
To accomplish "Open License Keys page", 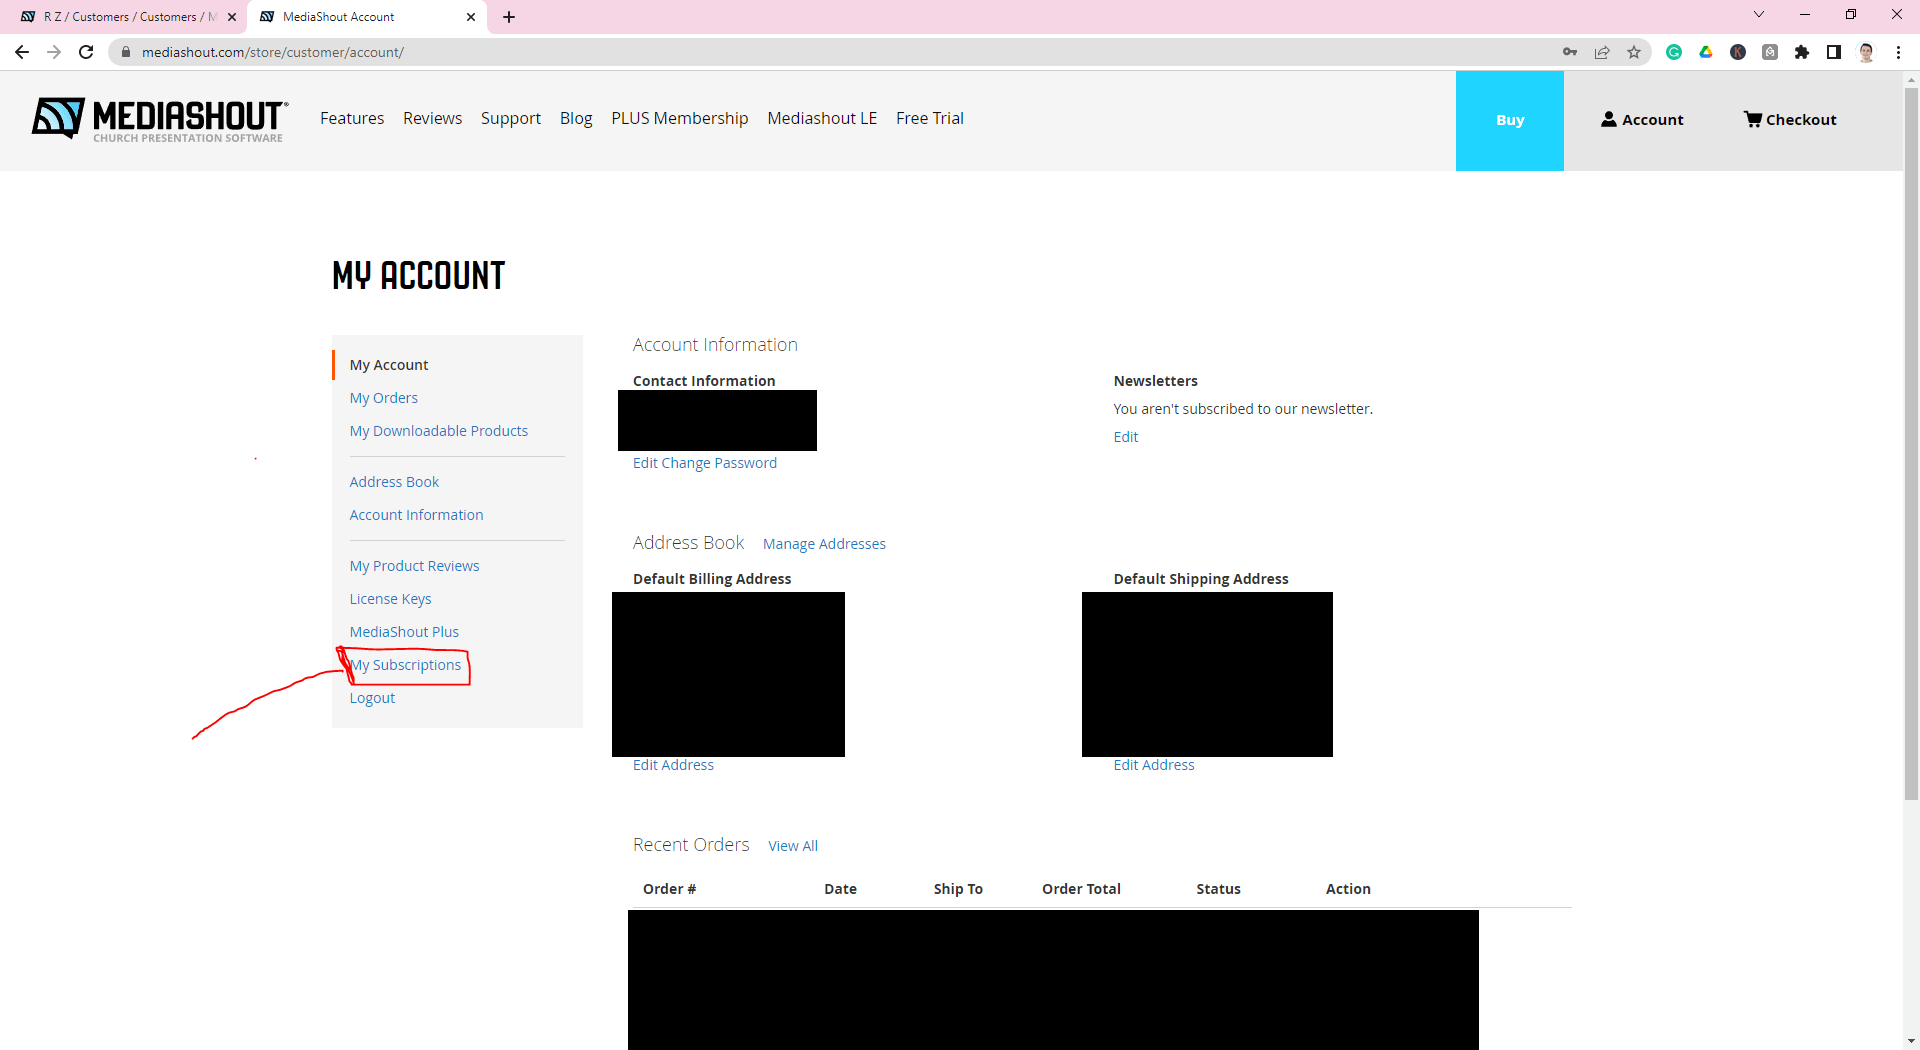I will point(390,599).
